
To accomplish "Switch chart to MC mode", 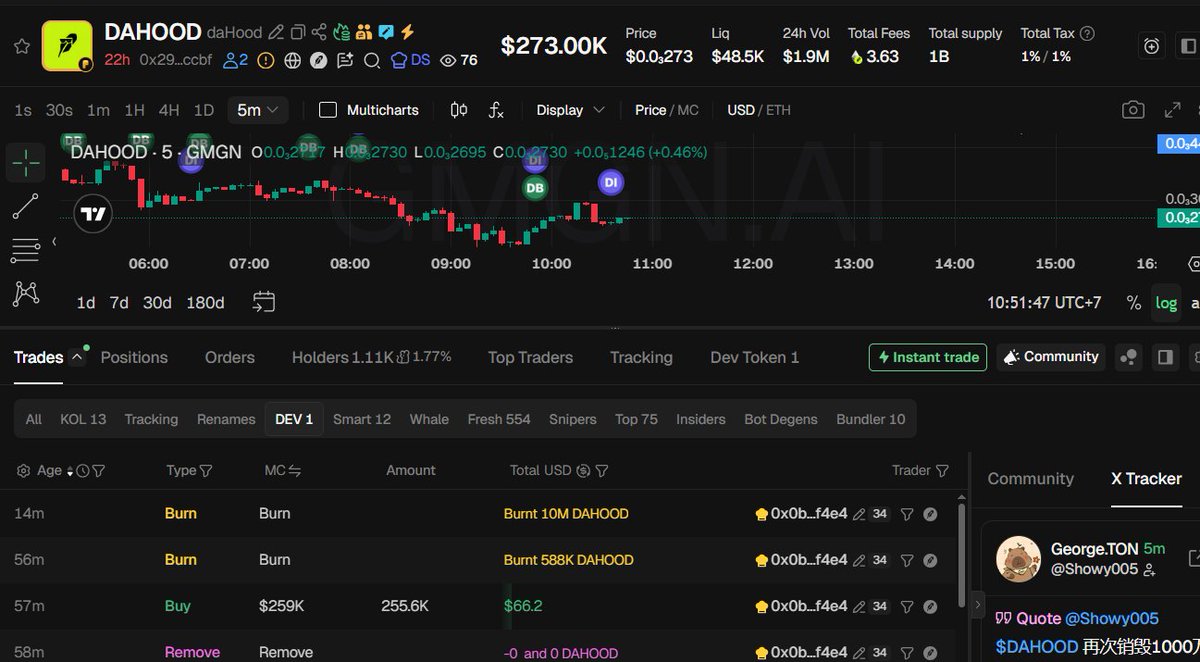I will pyautogui.click(x=688, y=110).
